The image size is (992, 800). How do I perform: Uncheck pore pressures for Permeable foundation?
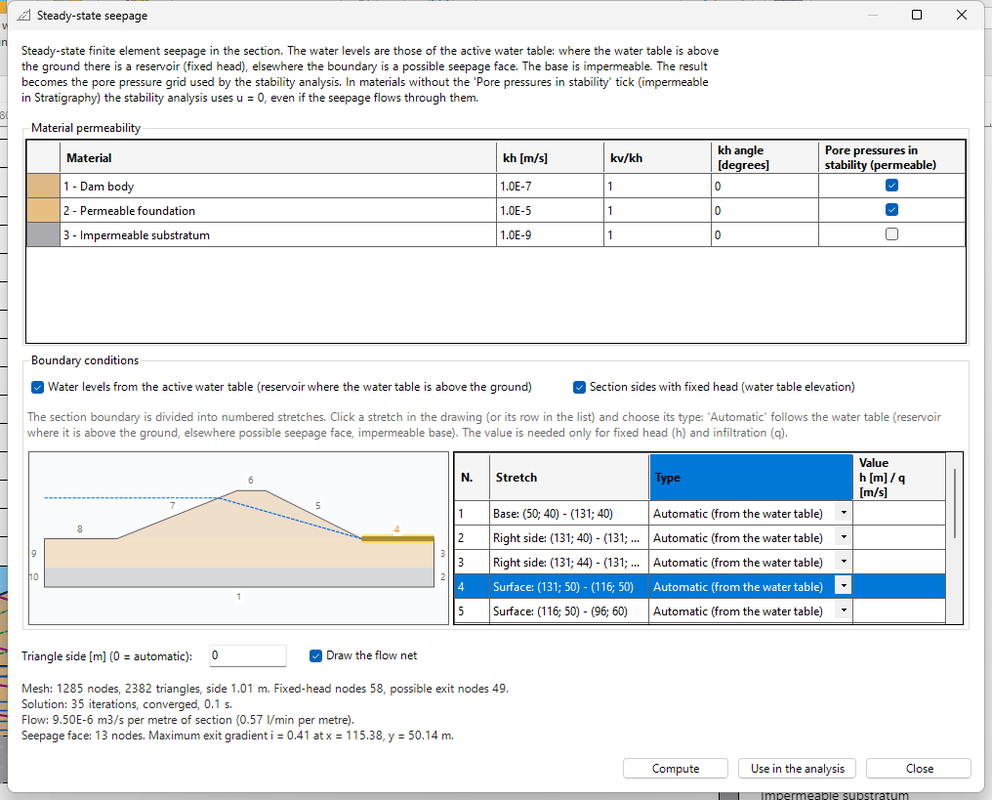[x=891, y=210]
